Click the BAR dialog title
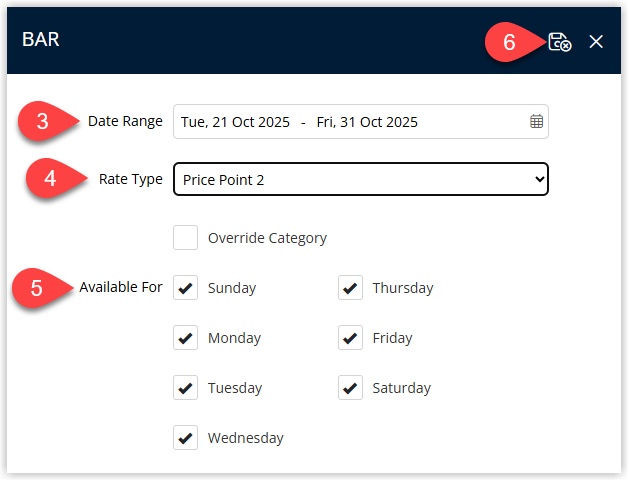Image resolution: width=629 pixels, height=481 pixels. point(41,39)
